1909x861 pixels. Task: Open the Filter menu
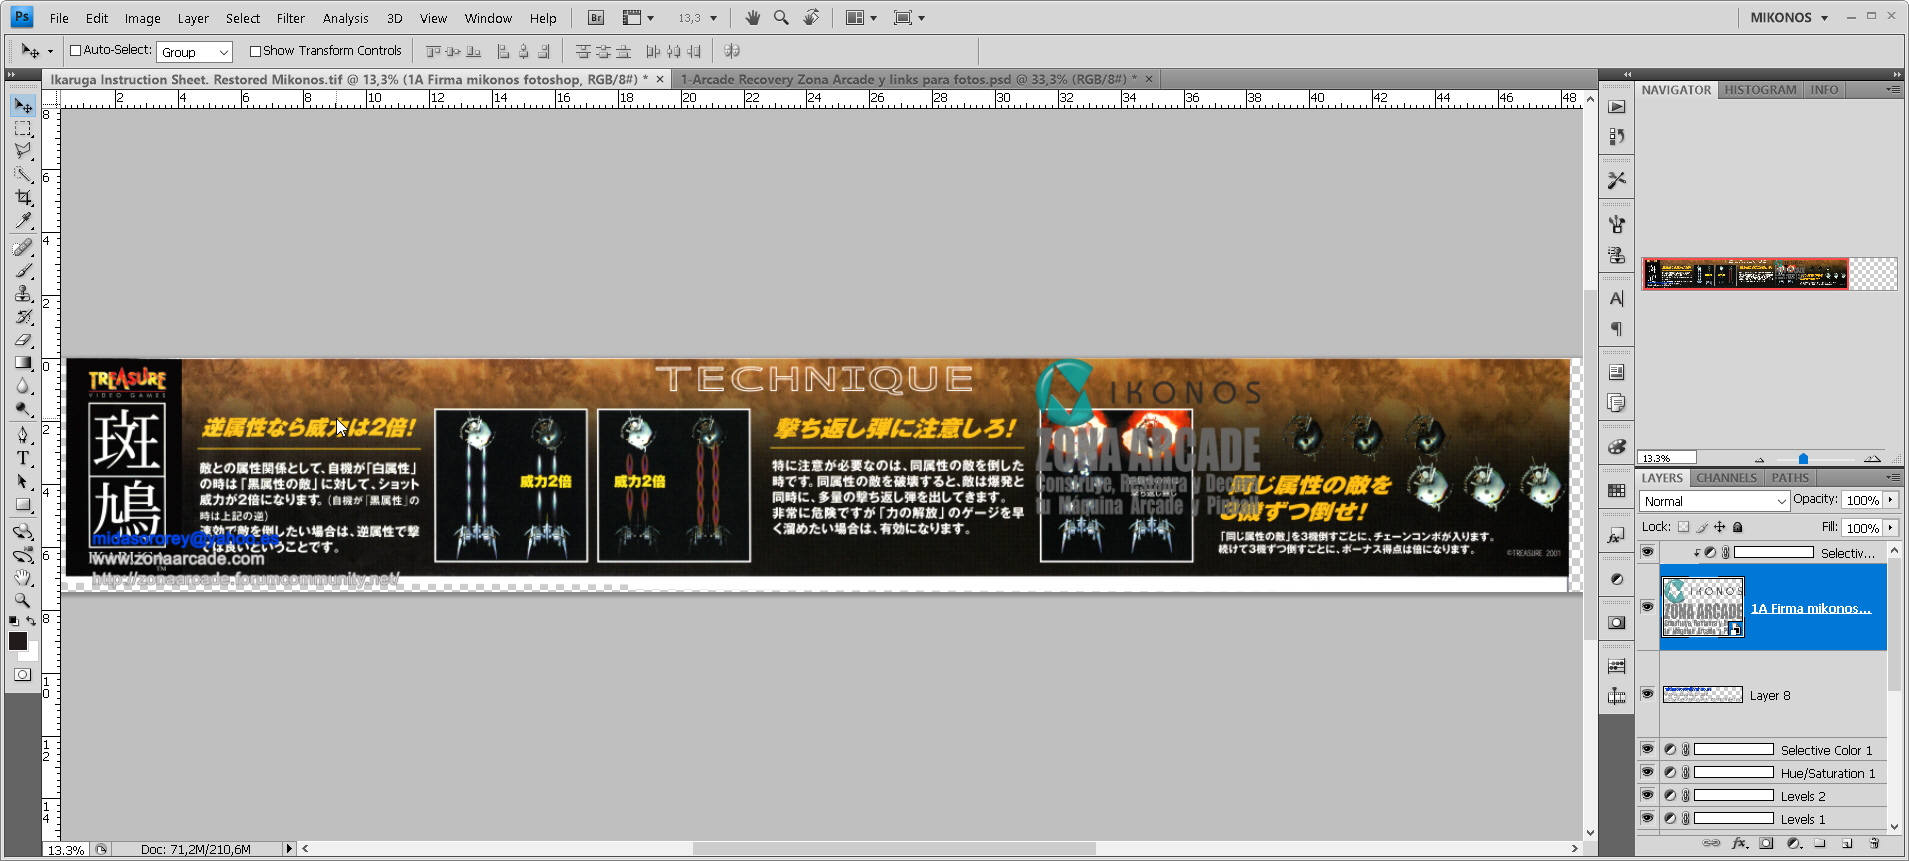point(291,18)
